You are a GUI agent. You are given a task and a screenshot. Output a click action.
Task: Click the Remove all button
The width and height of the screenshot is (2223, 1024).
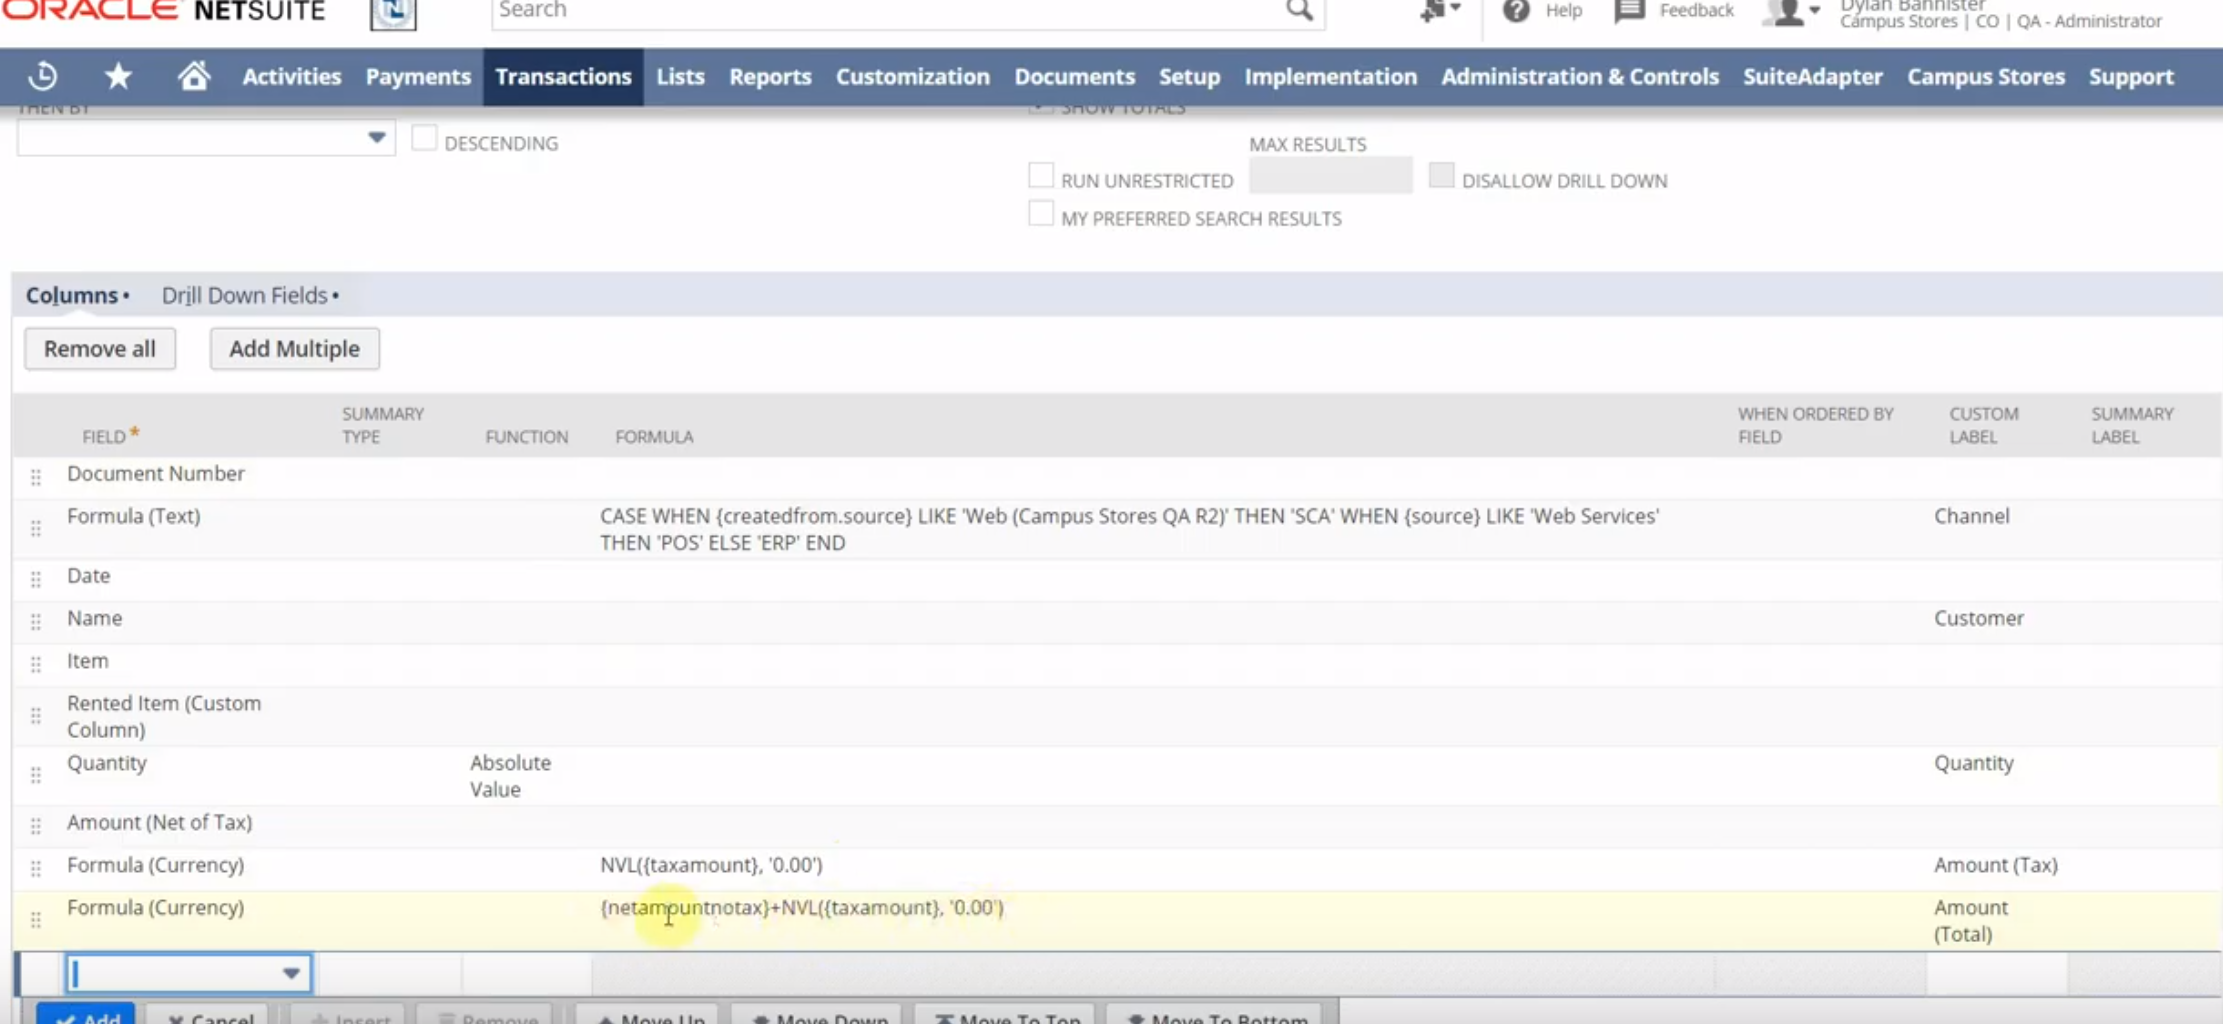click(x=99, y=348)
